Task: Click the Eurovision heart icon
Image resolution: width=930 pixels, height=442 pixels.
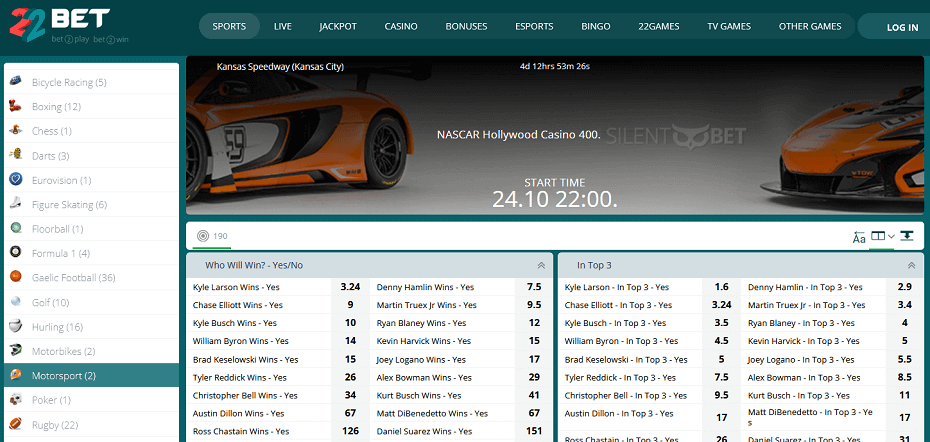Action: (16, 180)
